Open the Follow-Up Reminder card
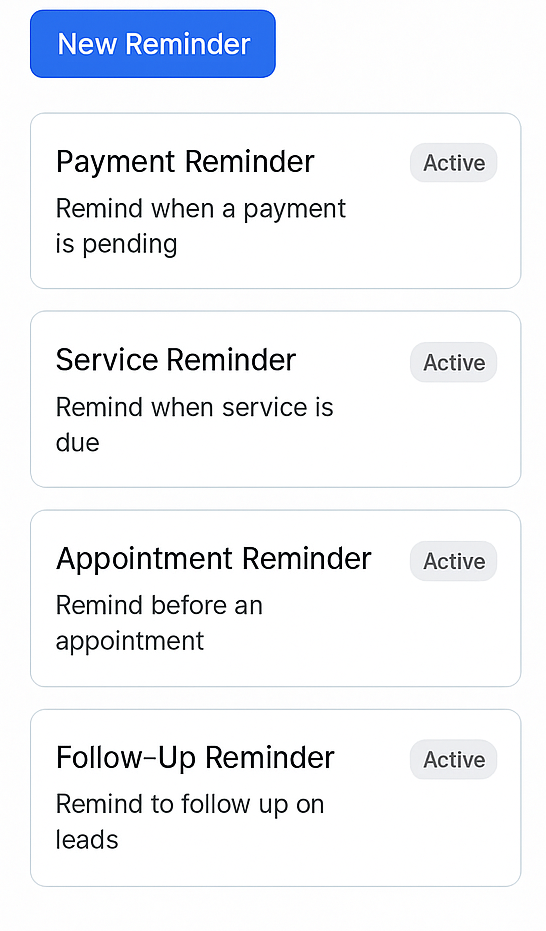Image resolution: width=546 pixels, height=931 pixels. (x=275, y=797)
